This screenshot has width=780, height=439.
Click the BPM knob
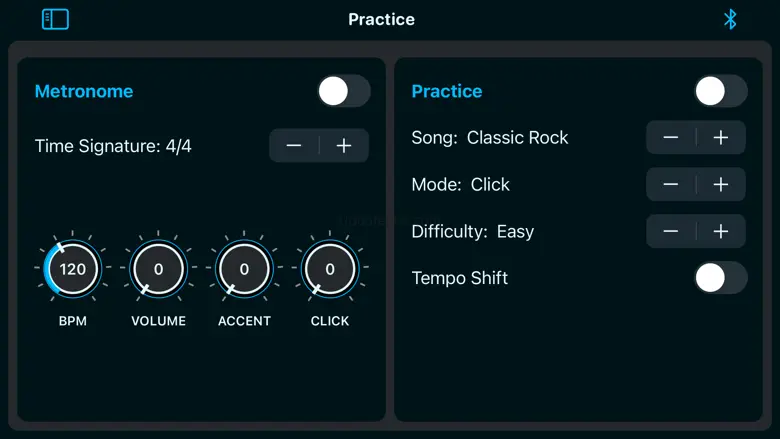pos(73,269)
